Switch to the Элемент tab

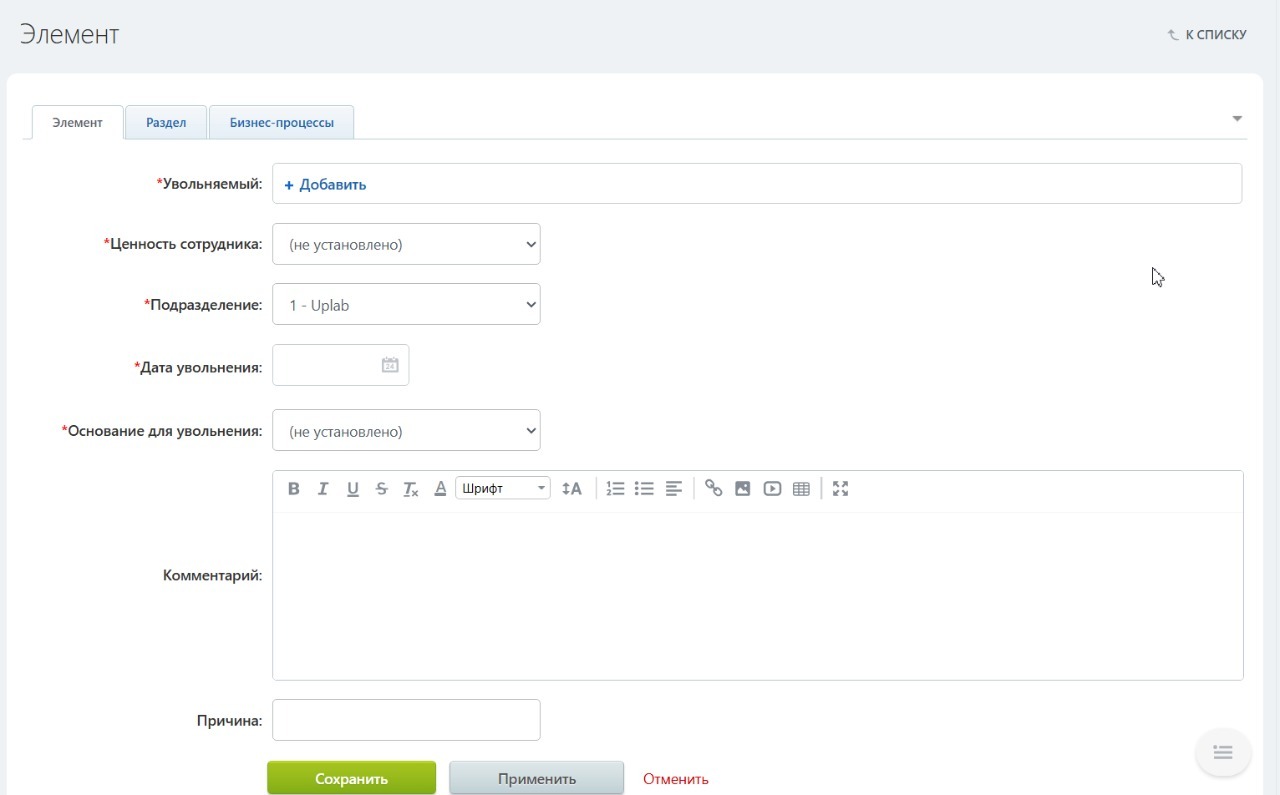77,123
